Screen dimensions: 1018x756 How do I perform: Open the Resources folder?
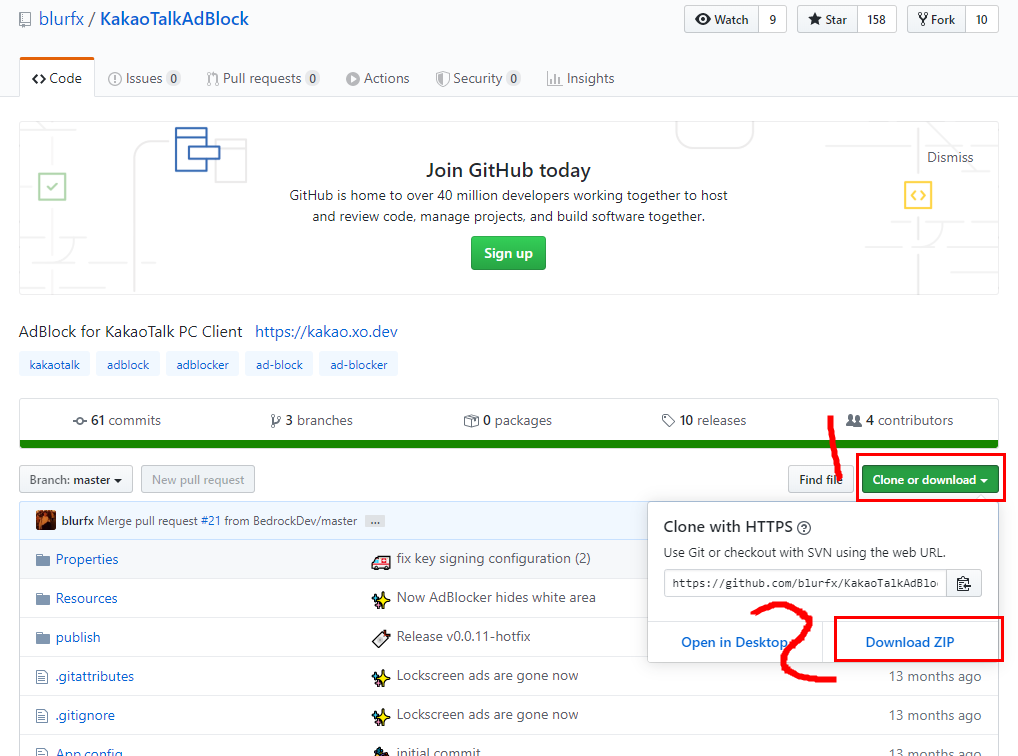[x=86, y=598]
